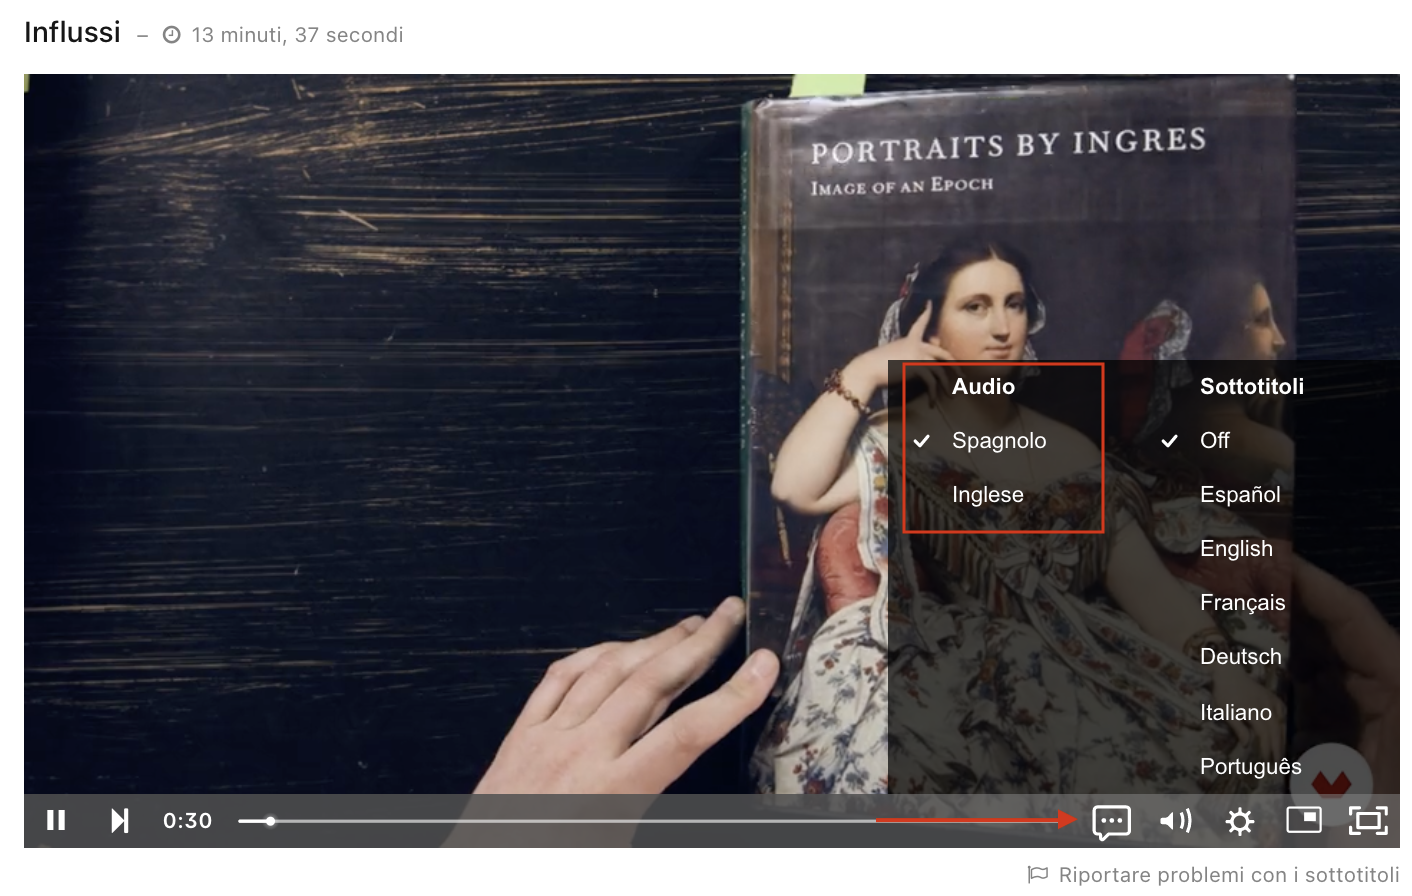The height and width of the screenshot is (896, 1412).
Task: Mute the volume speaker icon
Action: [x=1176, y=821]
